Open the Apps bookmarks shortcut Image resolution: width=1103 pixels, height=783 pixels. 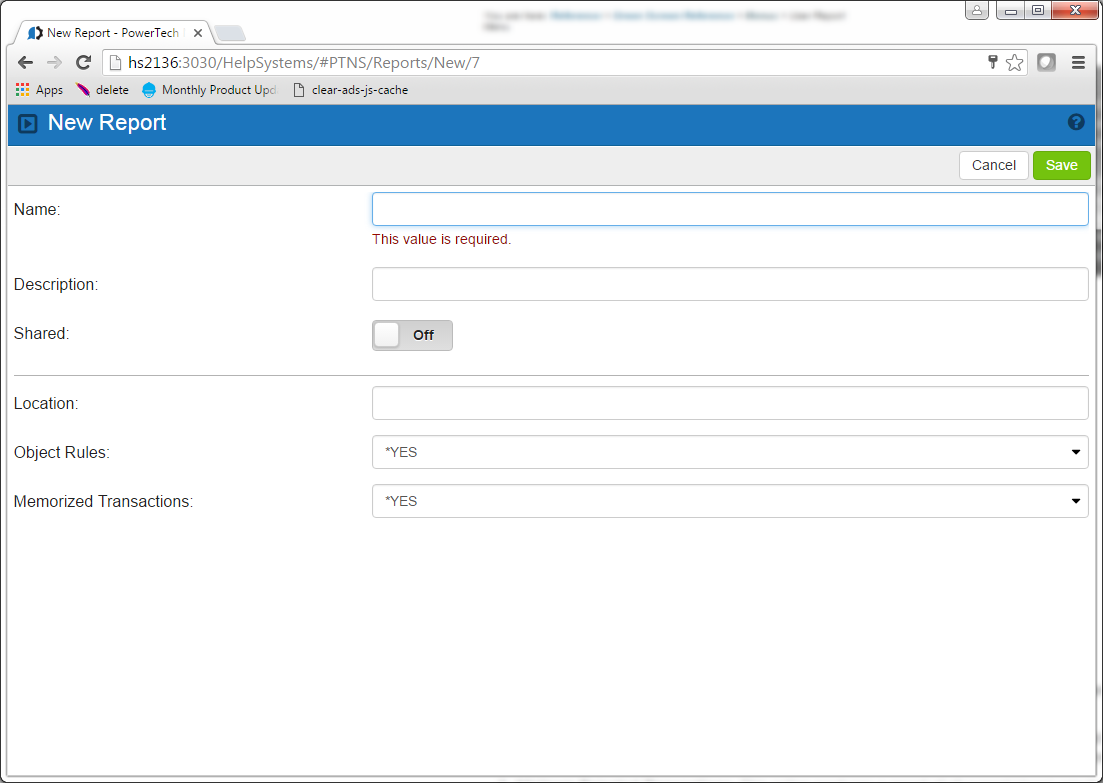point(40,90)
